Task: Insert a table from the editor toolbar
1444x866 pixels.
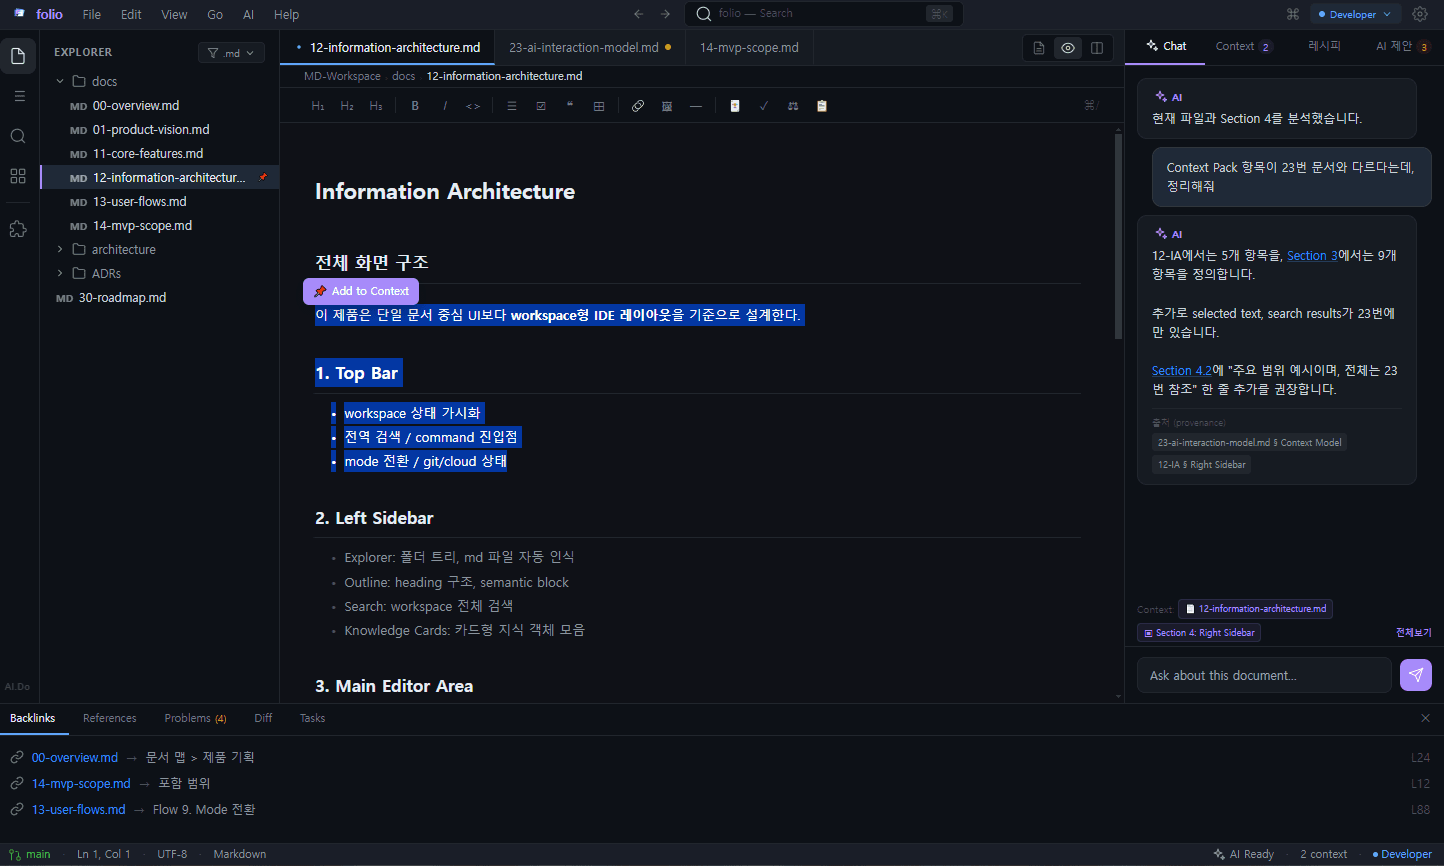Action: (599, 106)
